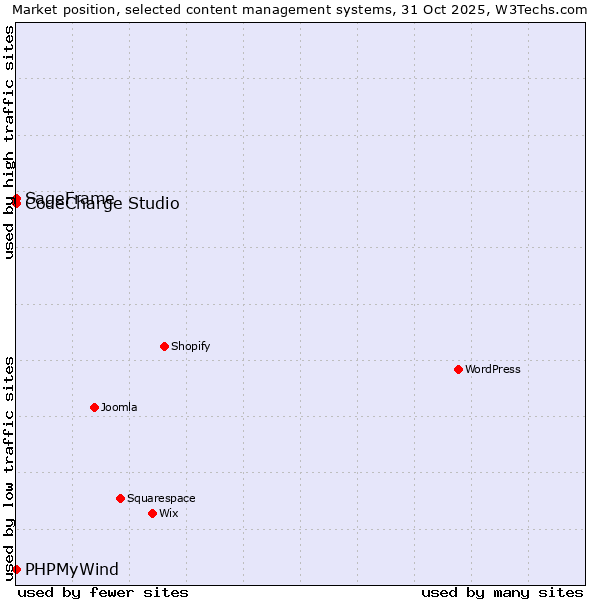Select the Joomla red diamond marker

[94, 407]
